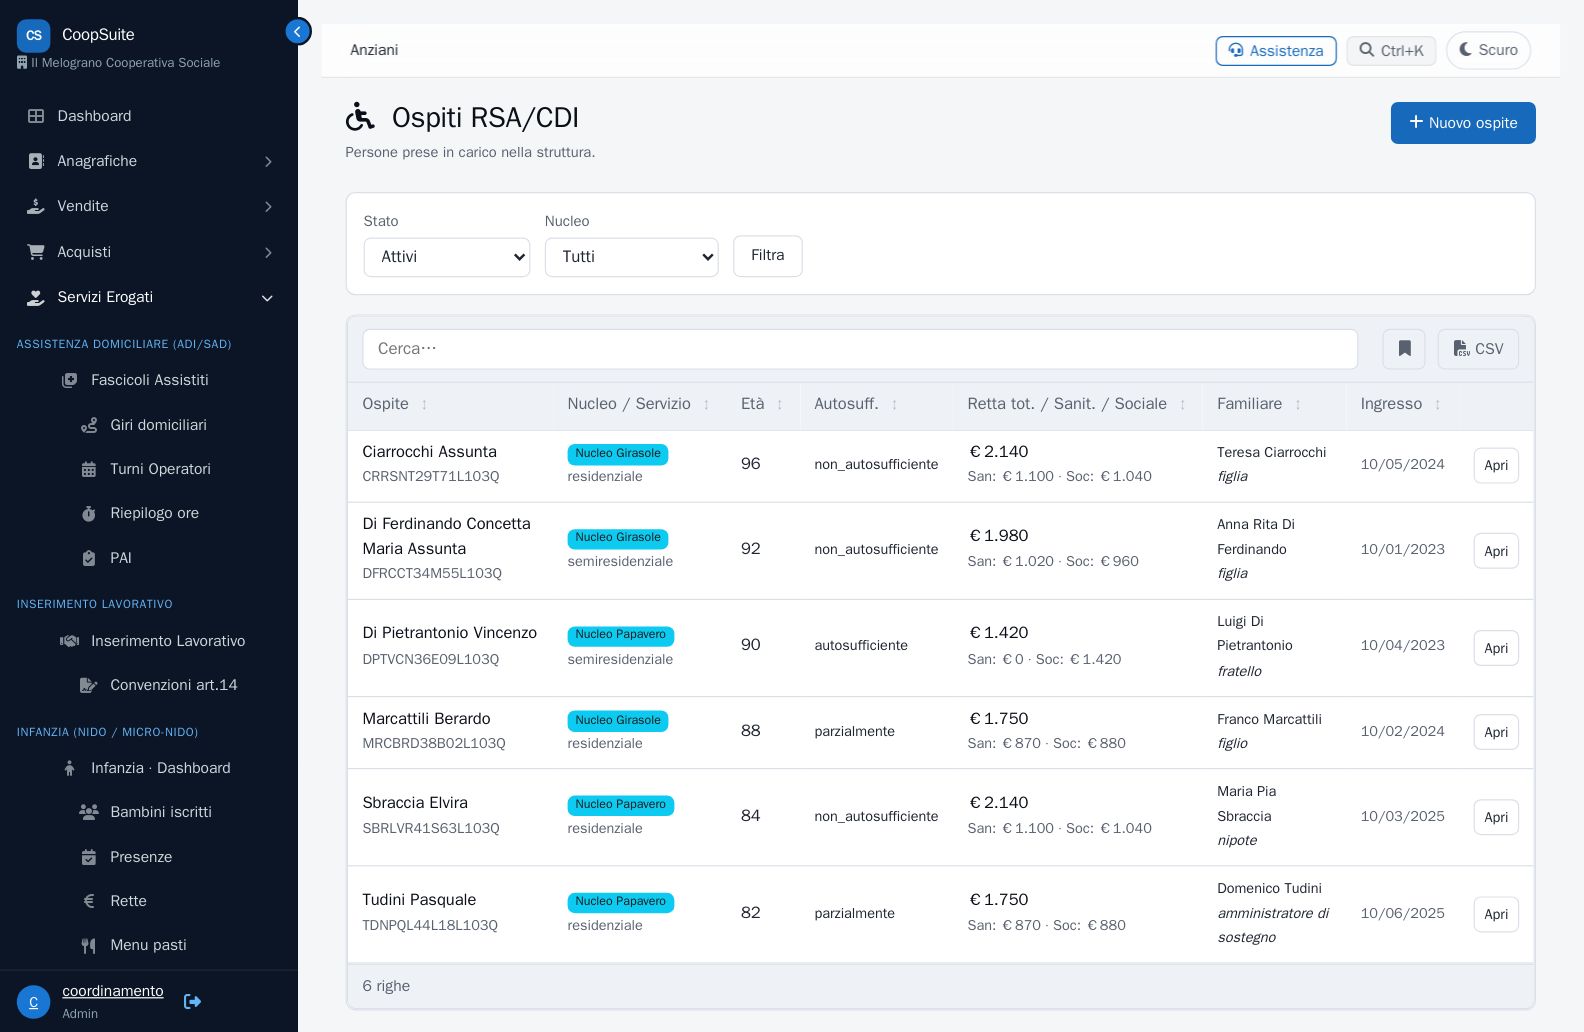Image resolution: width=1584 pixels, height=1032 pixels.
Task: Click the Filtra button
Action: tap(767, 256)
